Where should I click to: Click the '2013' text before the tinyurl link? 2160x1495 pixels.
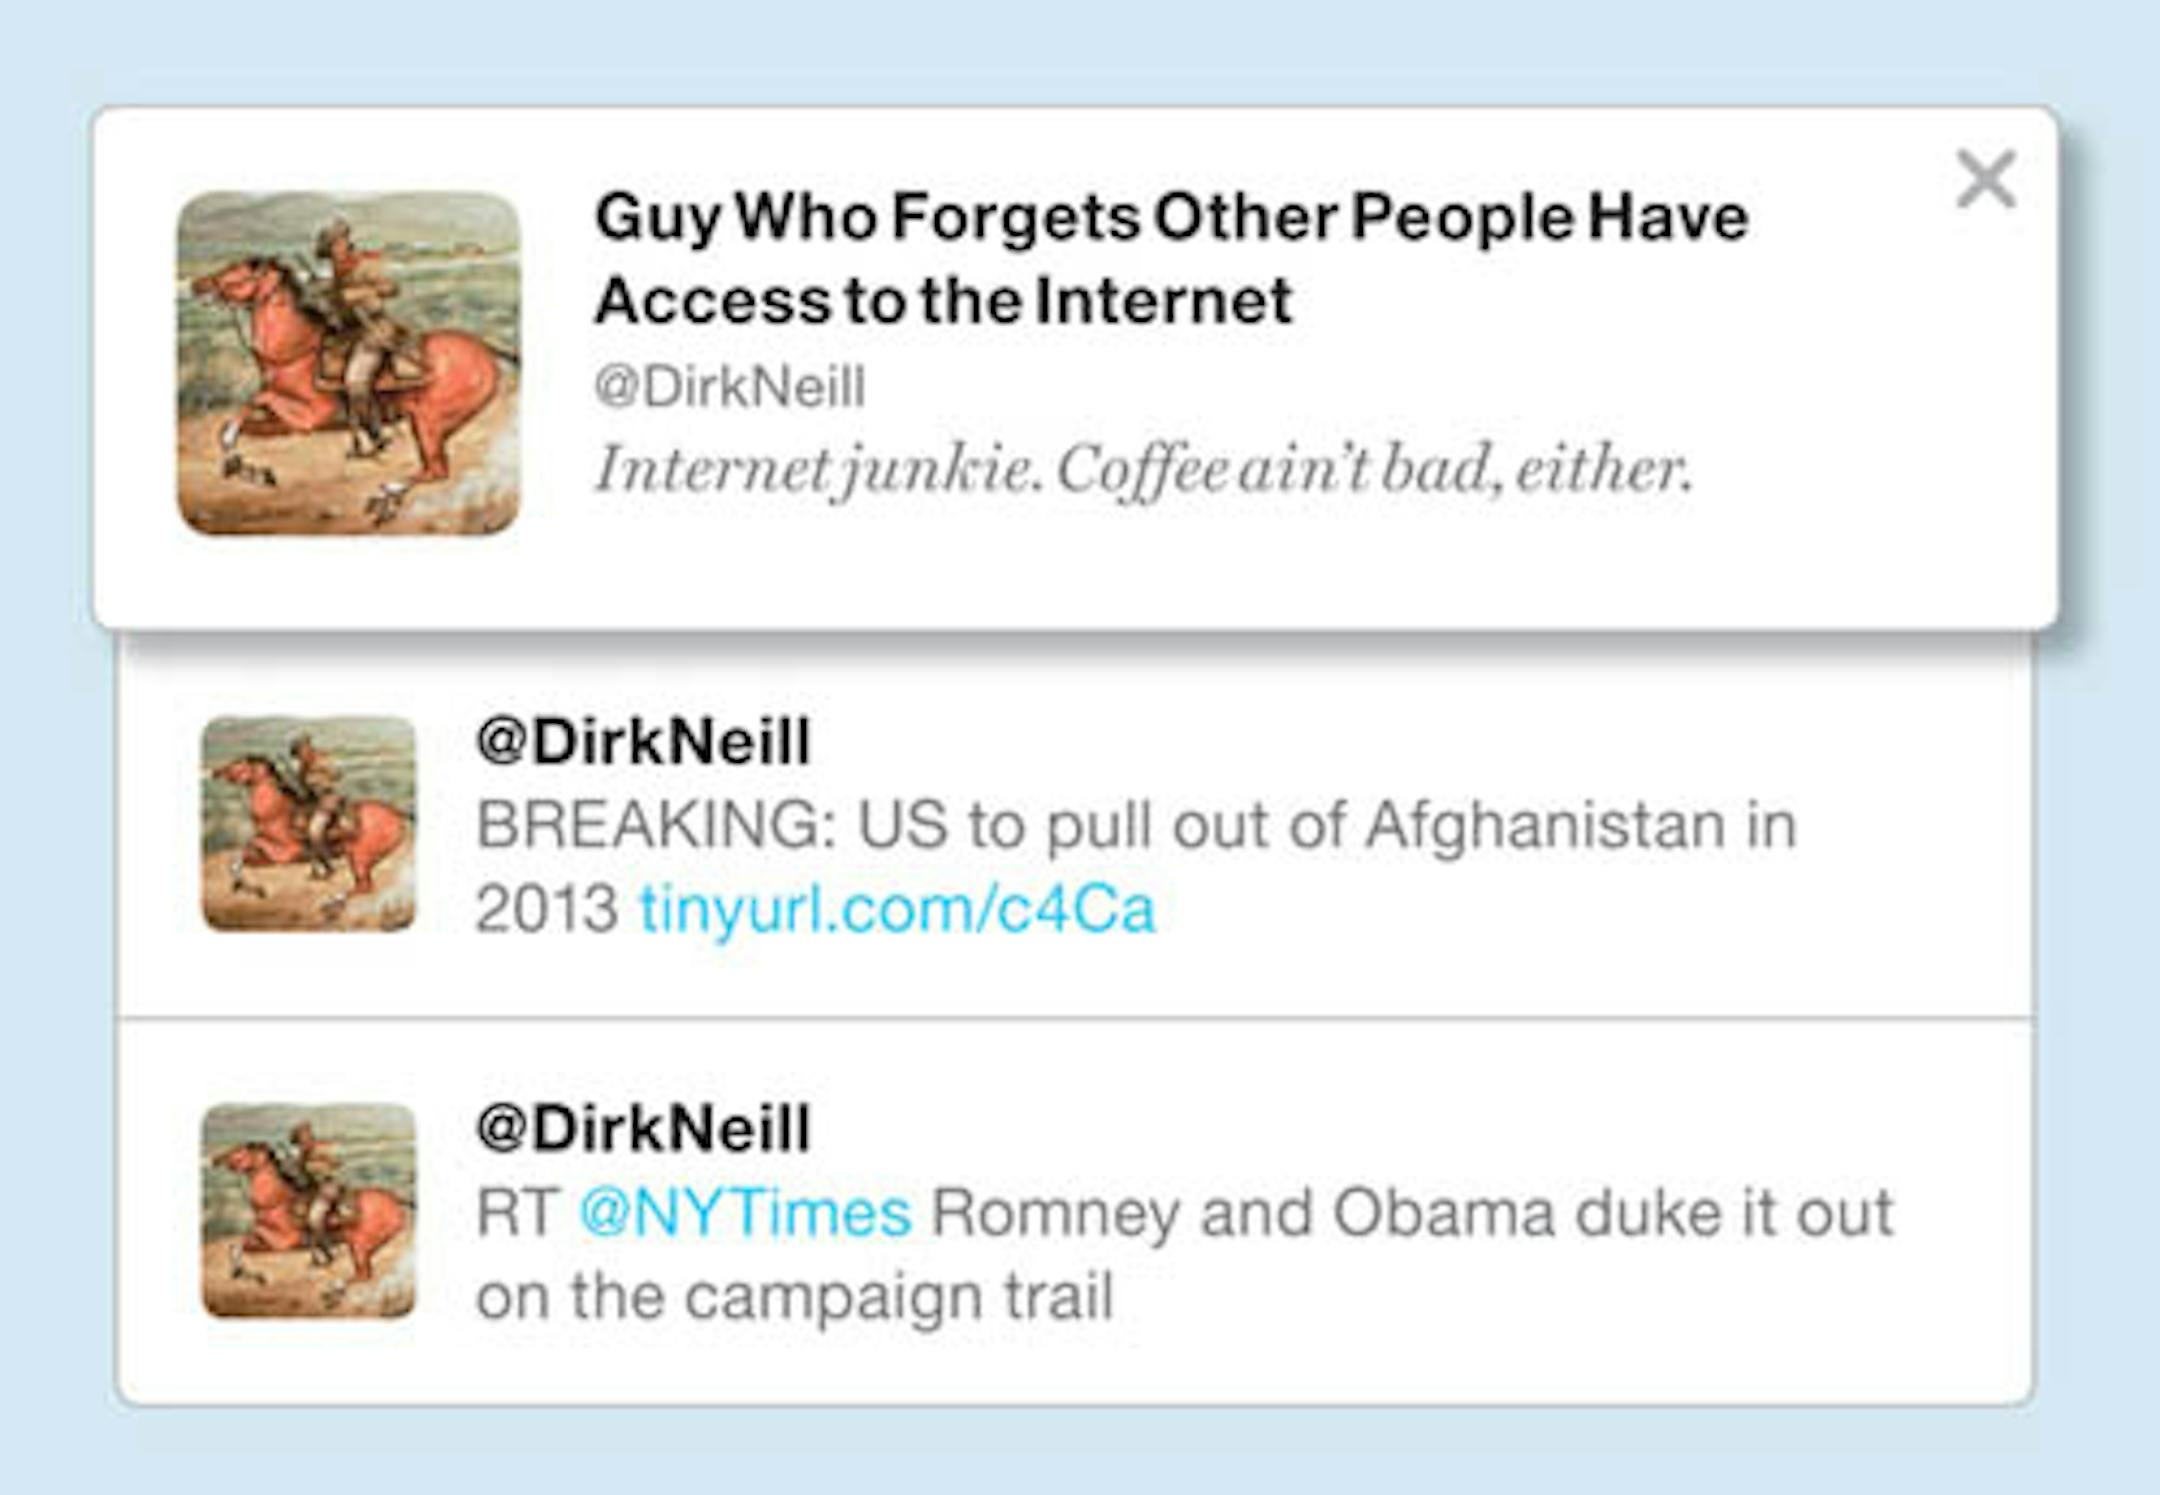(x=546, y=910)
